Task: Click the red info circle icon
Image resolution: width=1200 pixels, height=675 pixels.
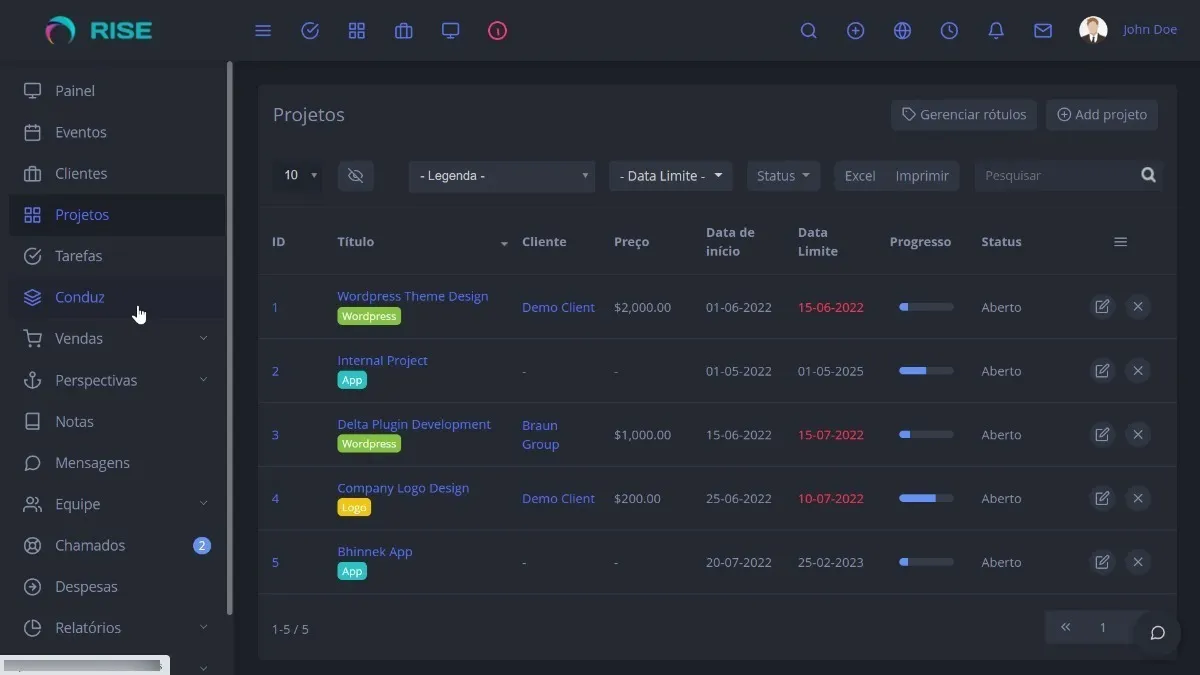Action: pyautogui.click(x=498, y=31)
